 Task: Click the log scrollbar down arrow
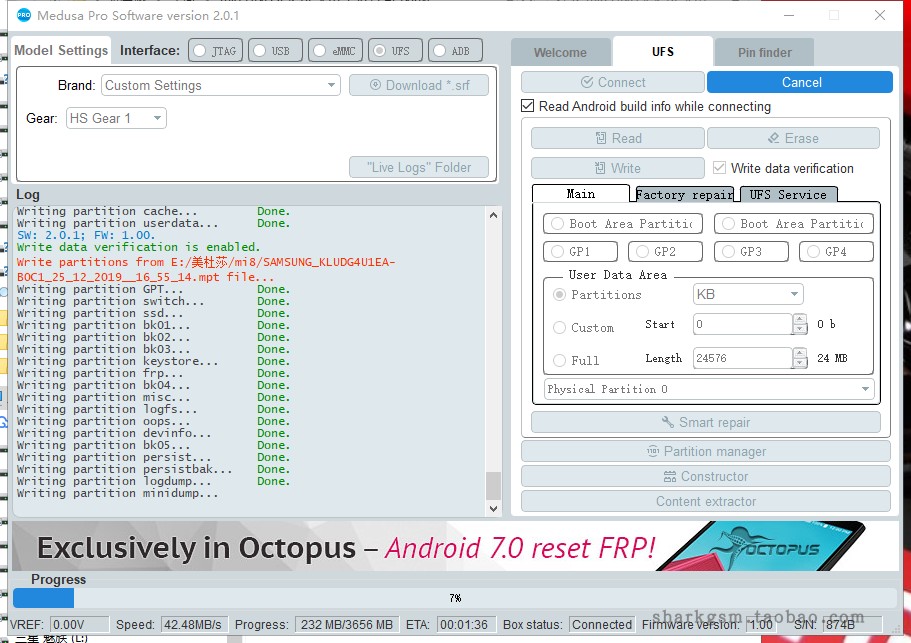pyautogui.click(x=493, y=509)
